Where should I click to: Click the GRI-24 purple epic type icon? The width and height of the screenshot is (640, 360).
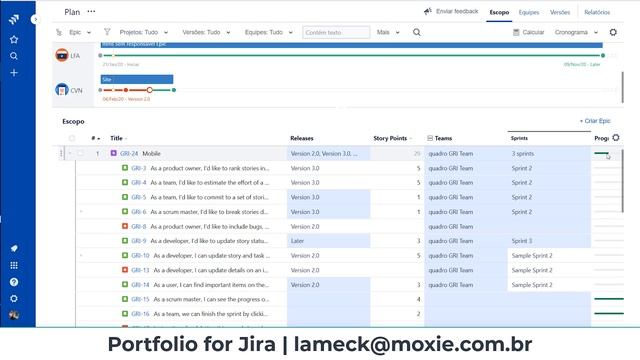[x=113, y=153]
